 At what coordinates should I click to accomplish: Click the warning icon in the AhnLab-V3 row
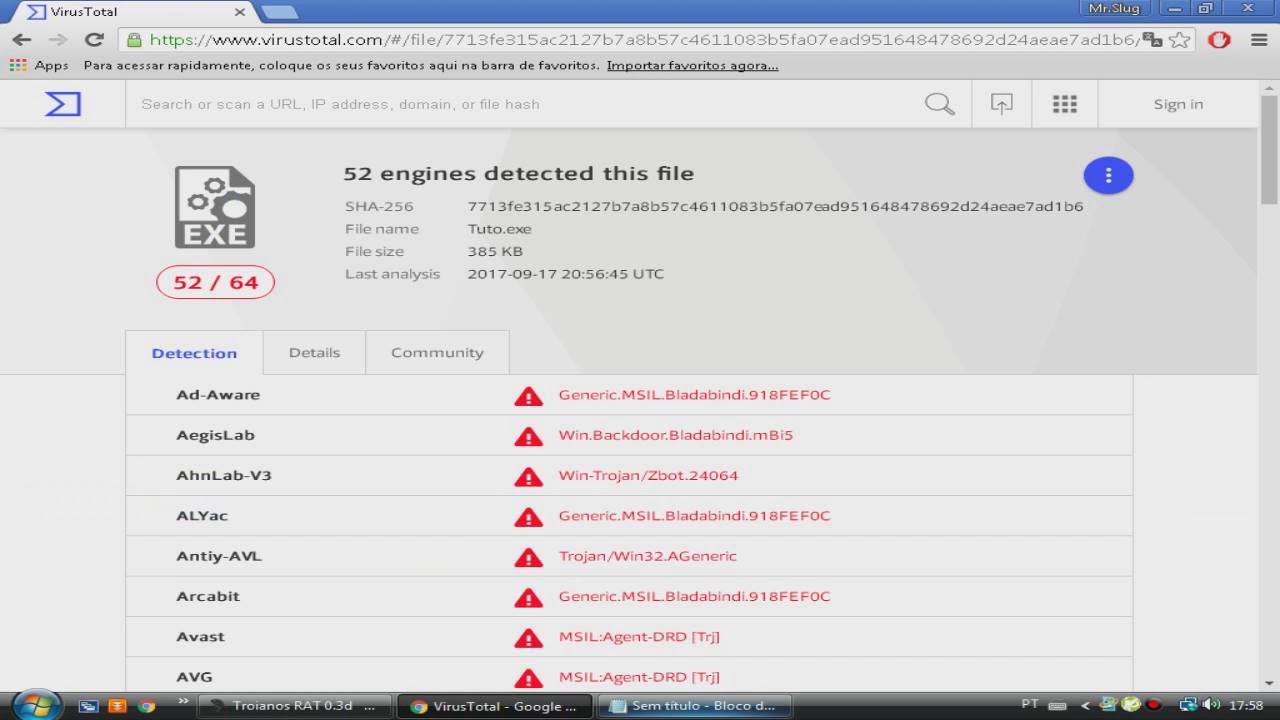pos(528,476)
